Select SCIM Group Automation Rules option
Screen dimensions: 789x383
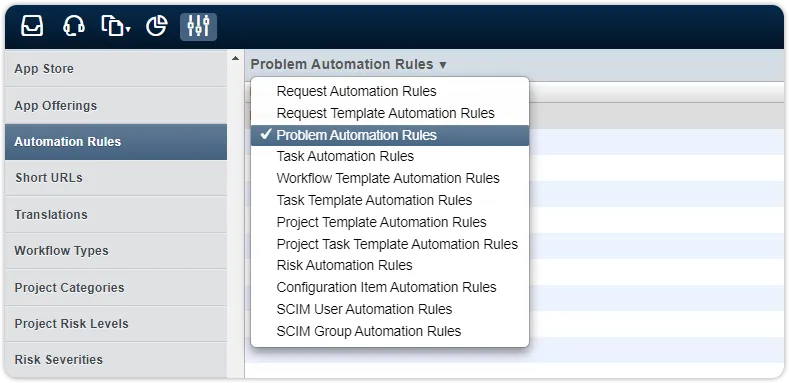[x=390, y=331]
